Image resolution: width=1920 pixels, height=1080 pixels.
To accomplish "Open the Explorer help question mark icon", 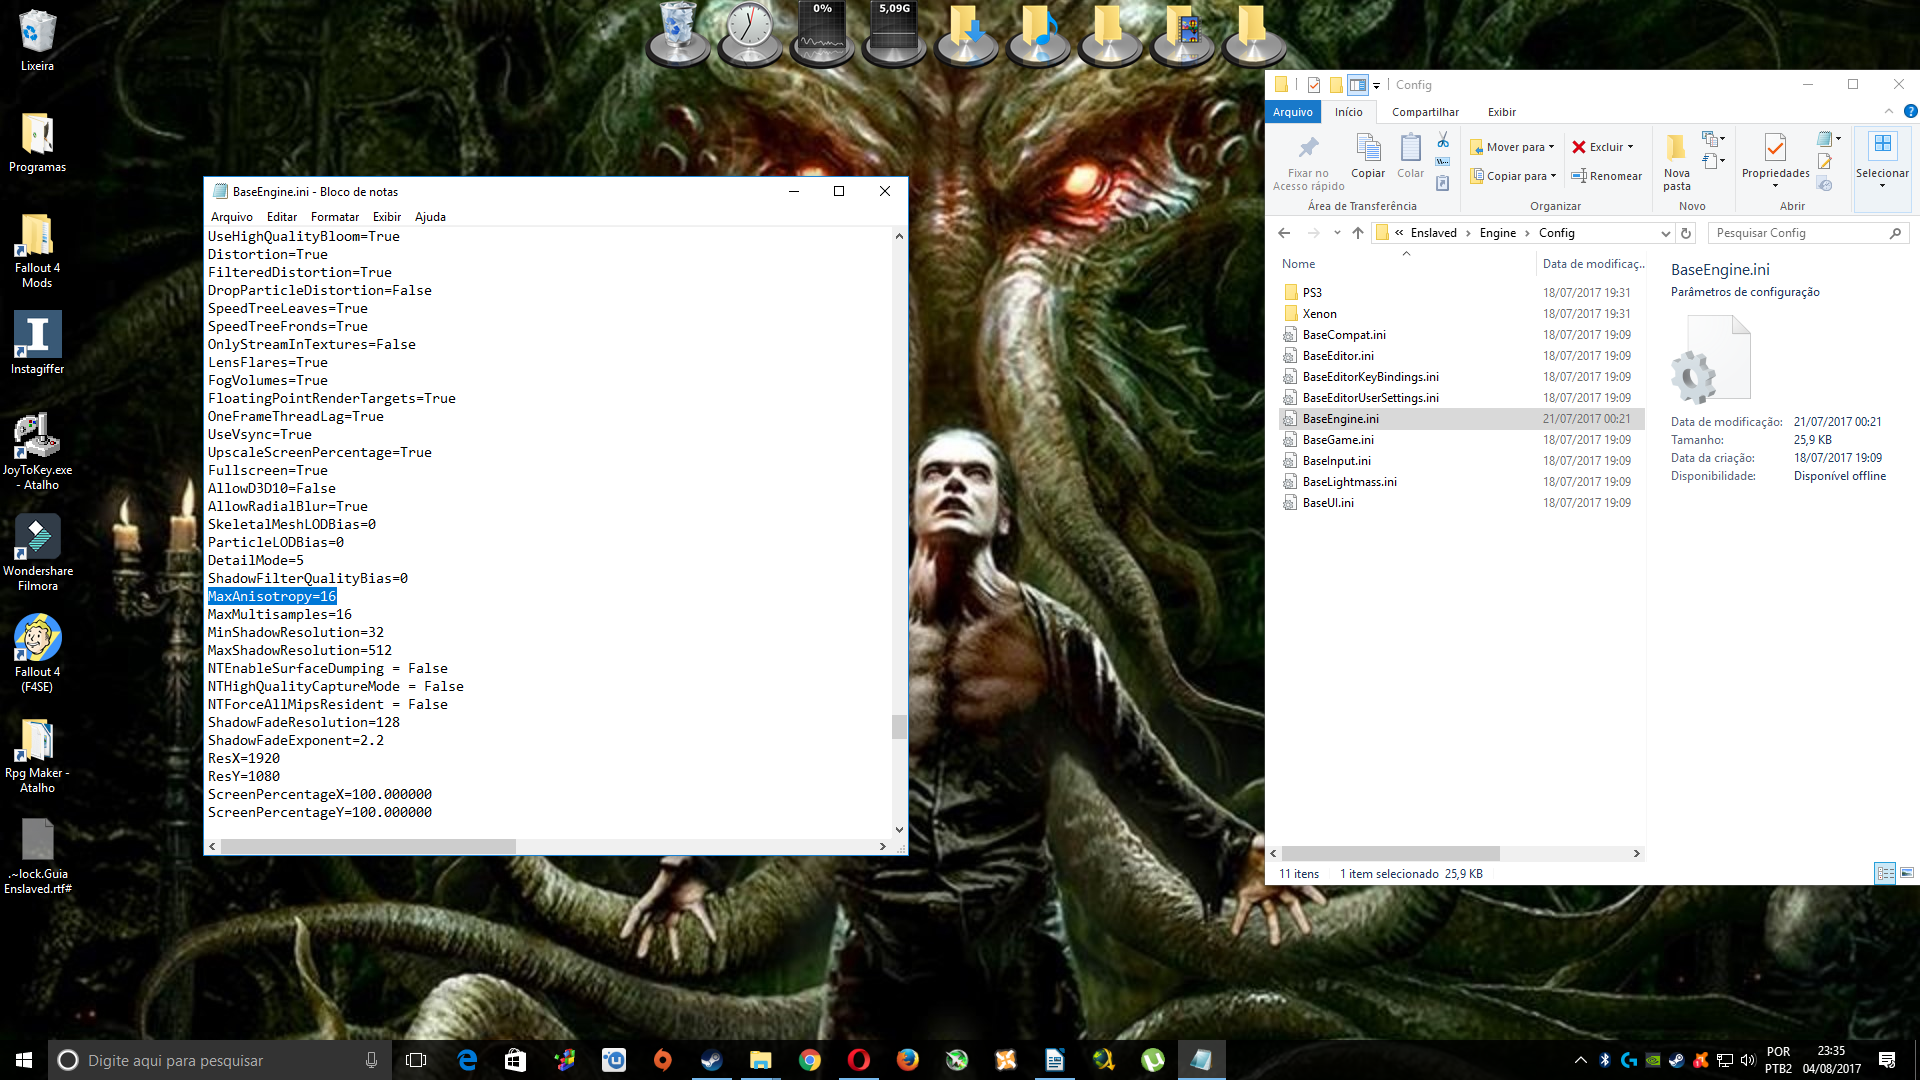I will coord(1910,111).
